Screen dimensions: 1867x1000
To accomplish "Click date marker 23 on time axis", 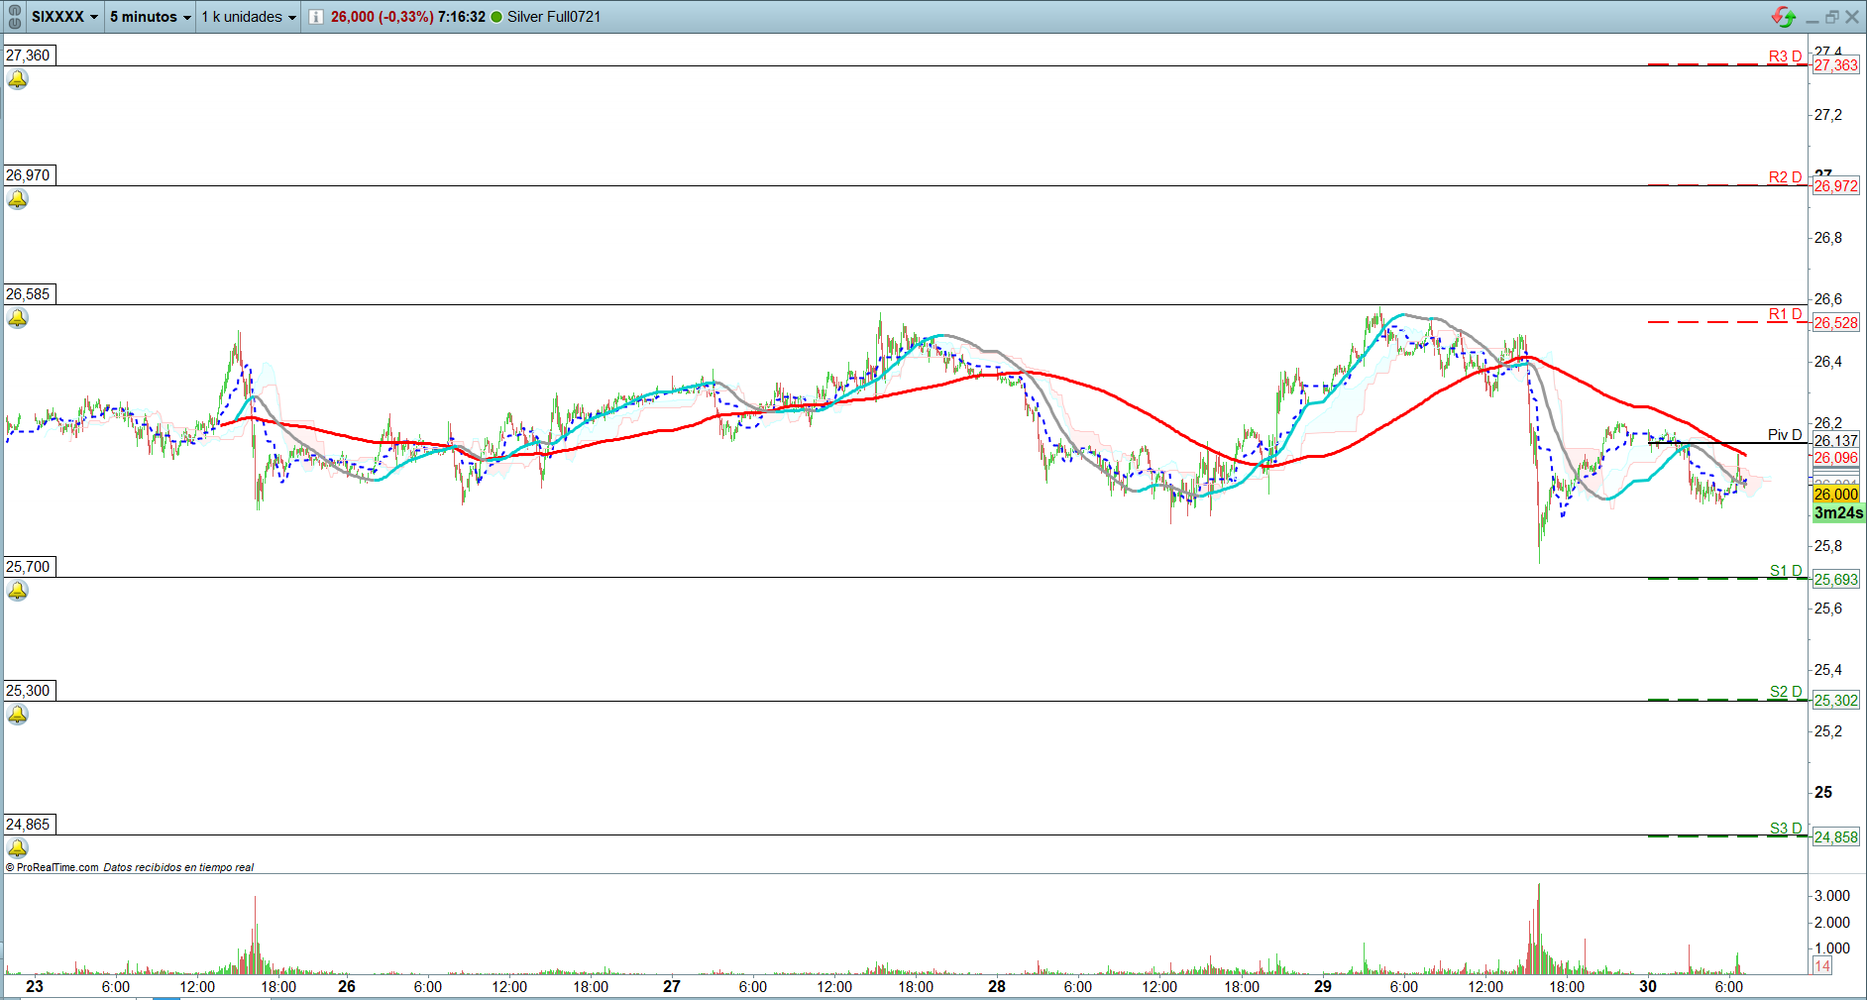I will [35, 986].
